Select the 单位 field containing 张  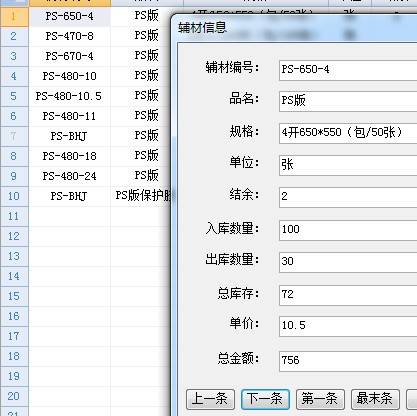coord(348,165)
